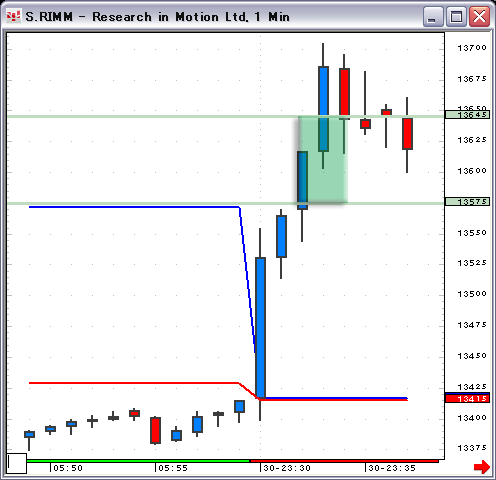Click the 136.25 price axis label
Screen dimensions: 496x480
coord(472,140)
